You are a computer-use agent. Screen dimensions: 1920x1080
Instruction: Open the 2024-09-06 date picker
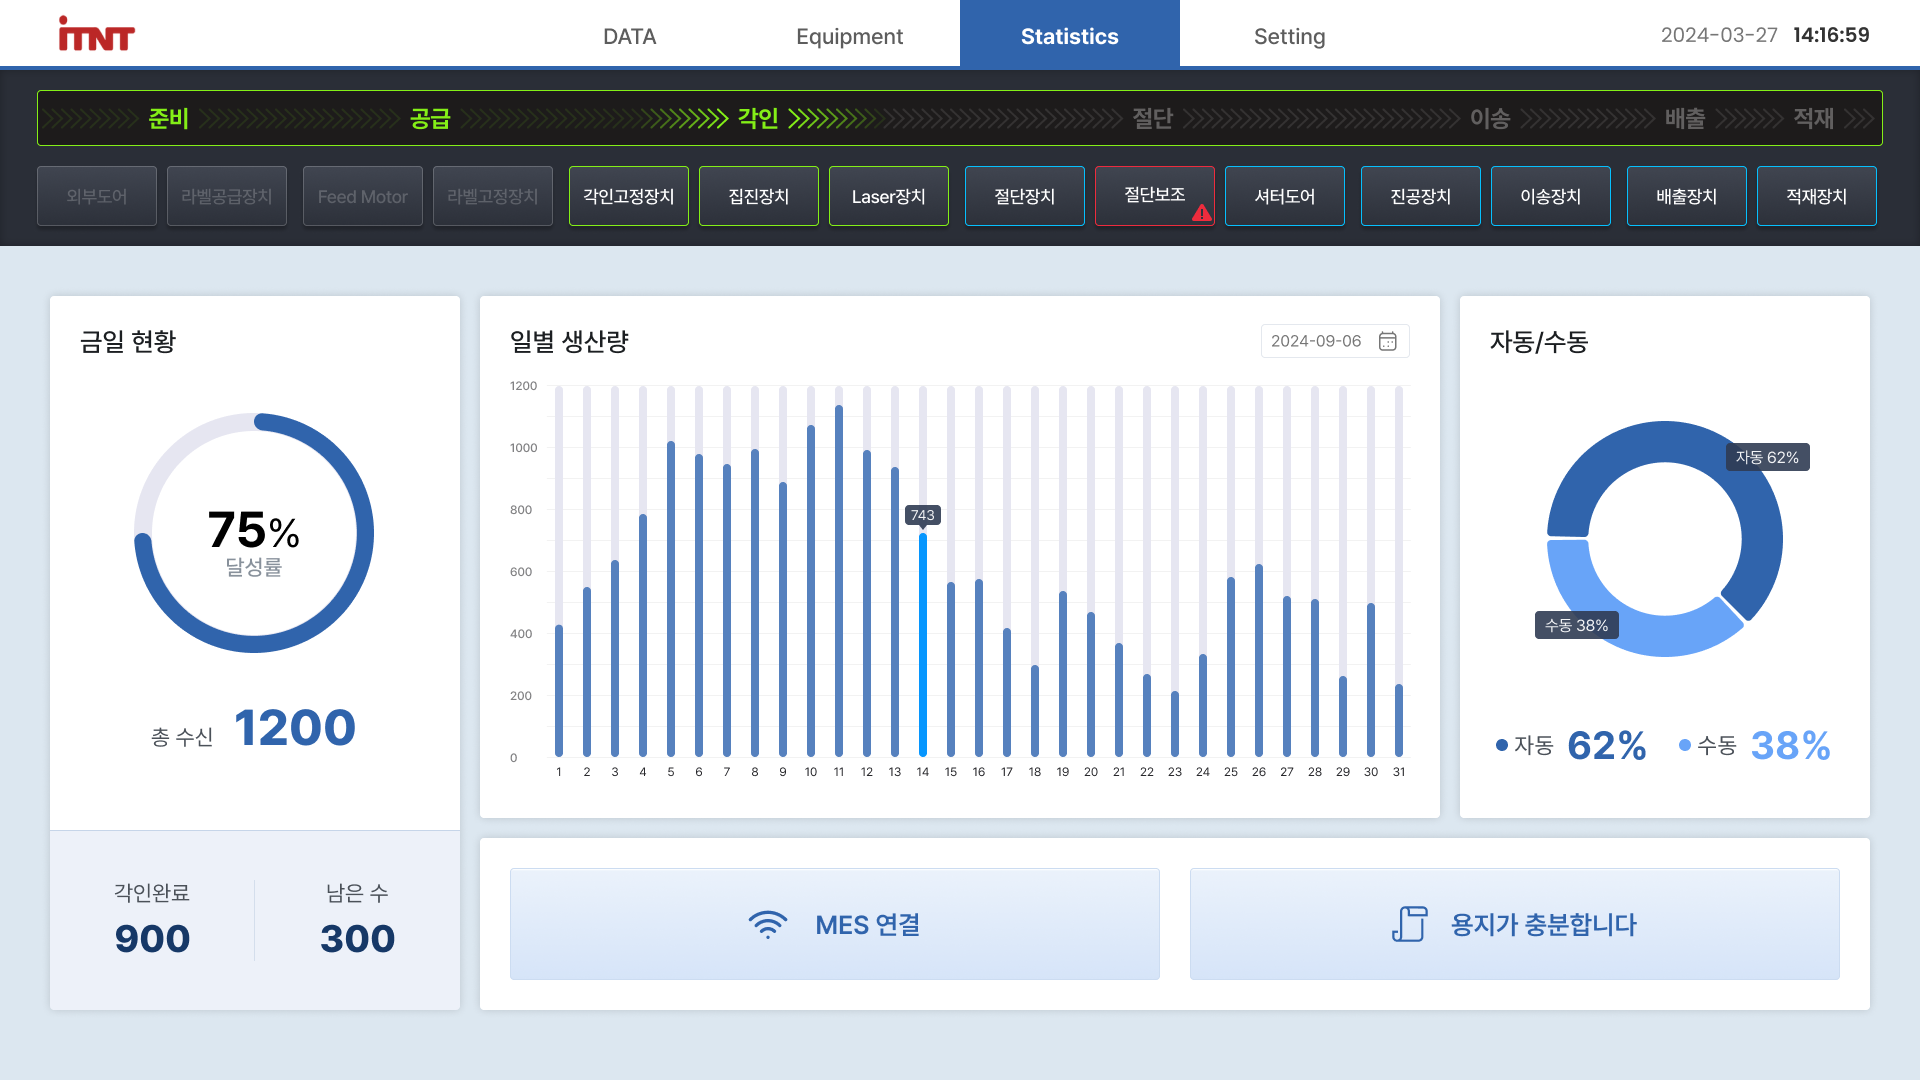click(x=1317, y=341)
